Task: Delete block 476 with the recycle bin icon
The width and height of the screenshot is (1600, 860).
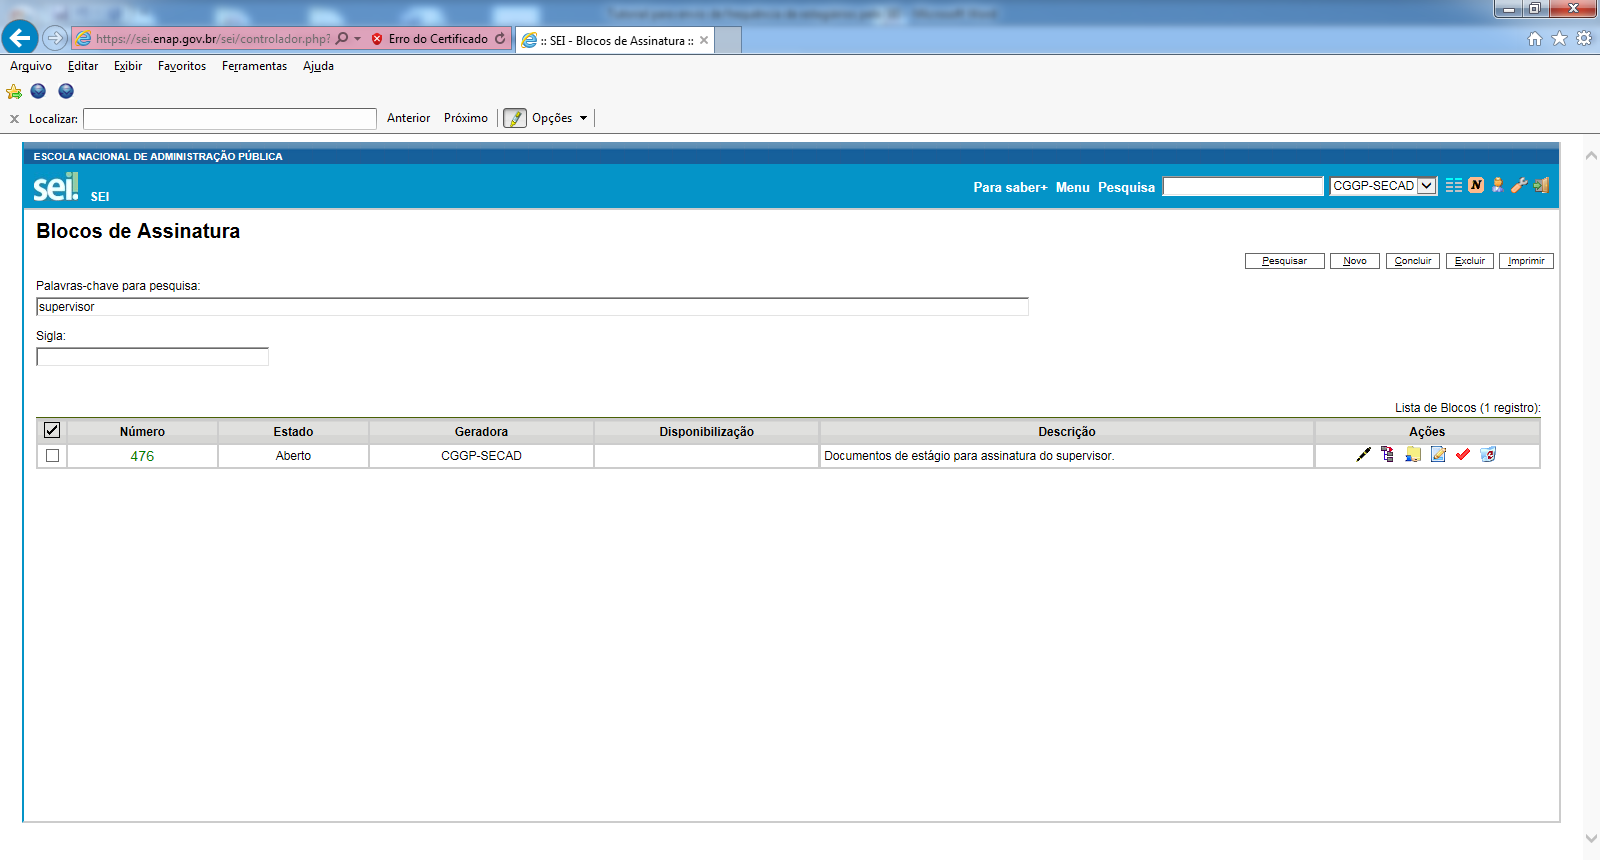Action: pyautogui.click(x=1488, y=455)
